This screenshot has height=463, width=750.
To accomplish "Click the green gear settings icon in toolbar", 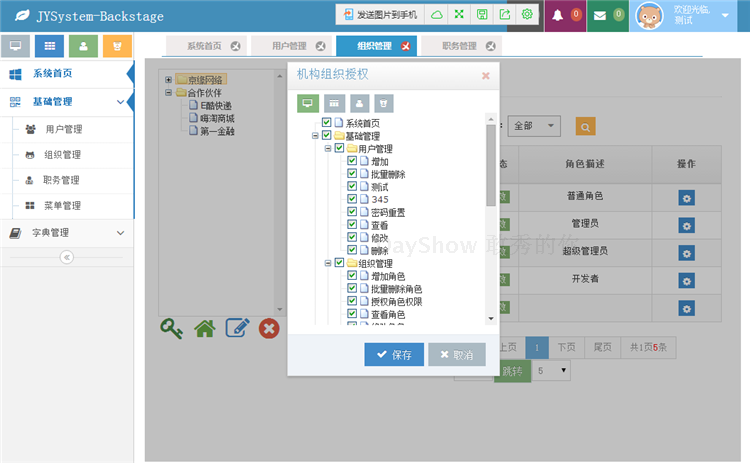I will click(x=527, y=14).
